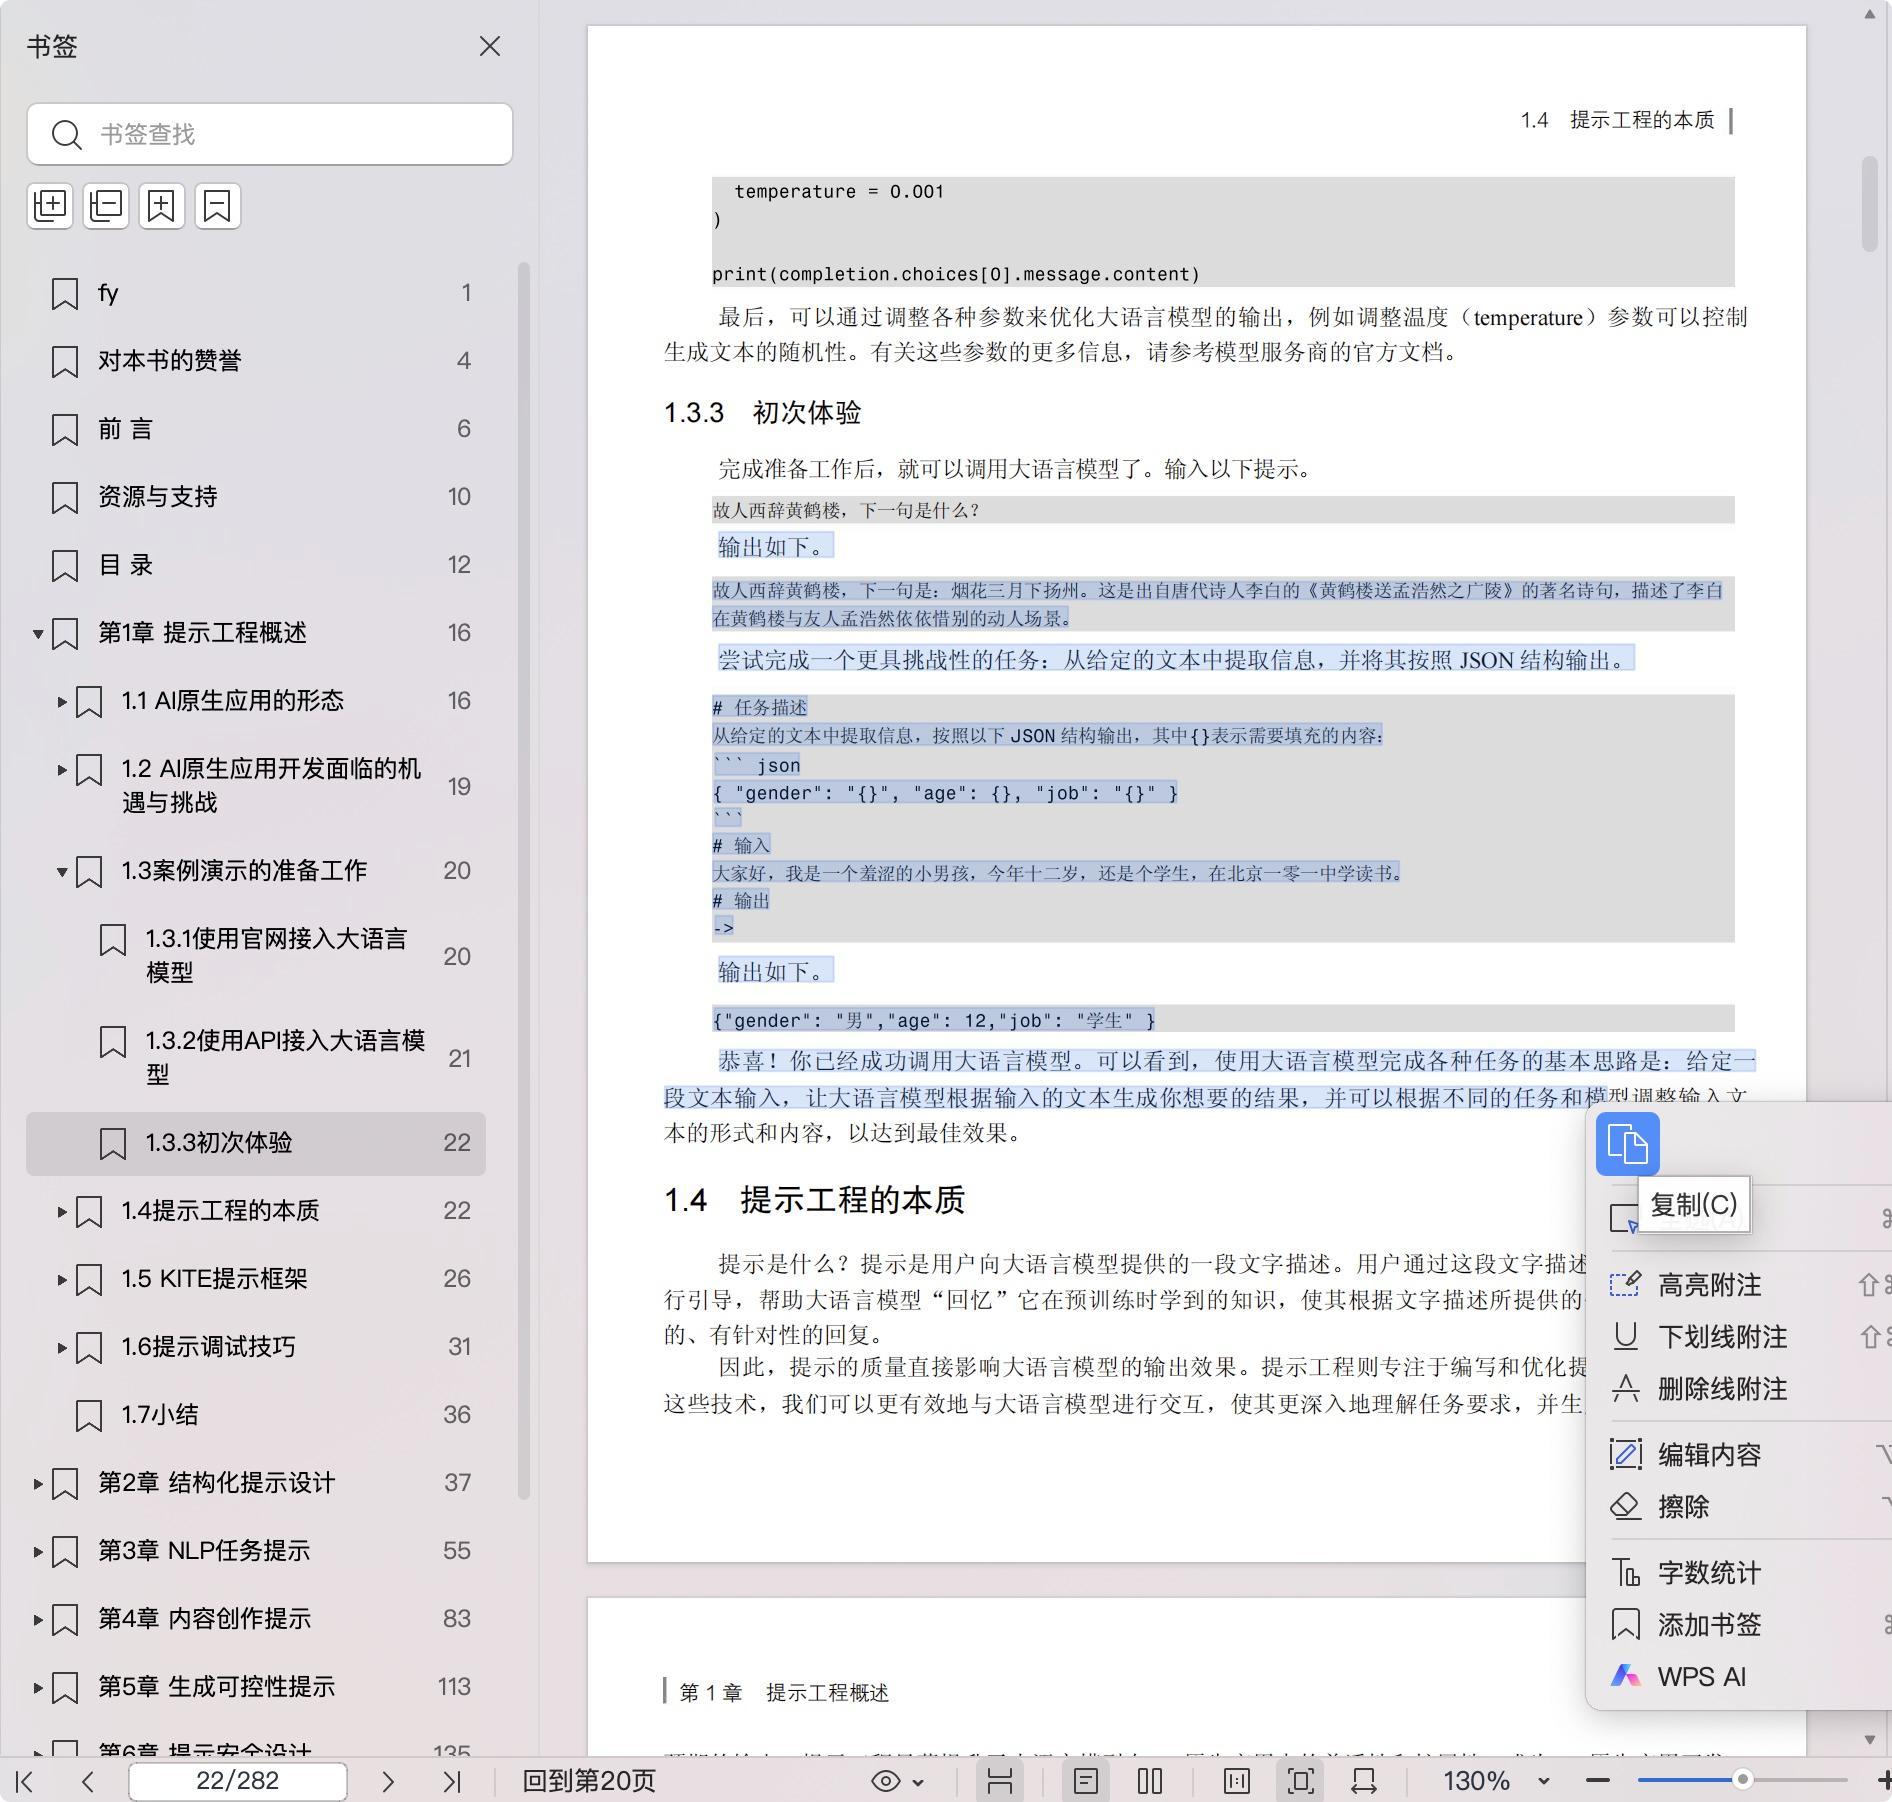Image resolution: width=1892 pixels, height=1802 pixels.
Task: Select 高亮附注 from the context menu
Action: pyautogui.click(x=1709, y=1285)
